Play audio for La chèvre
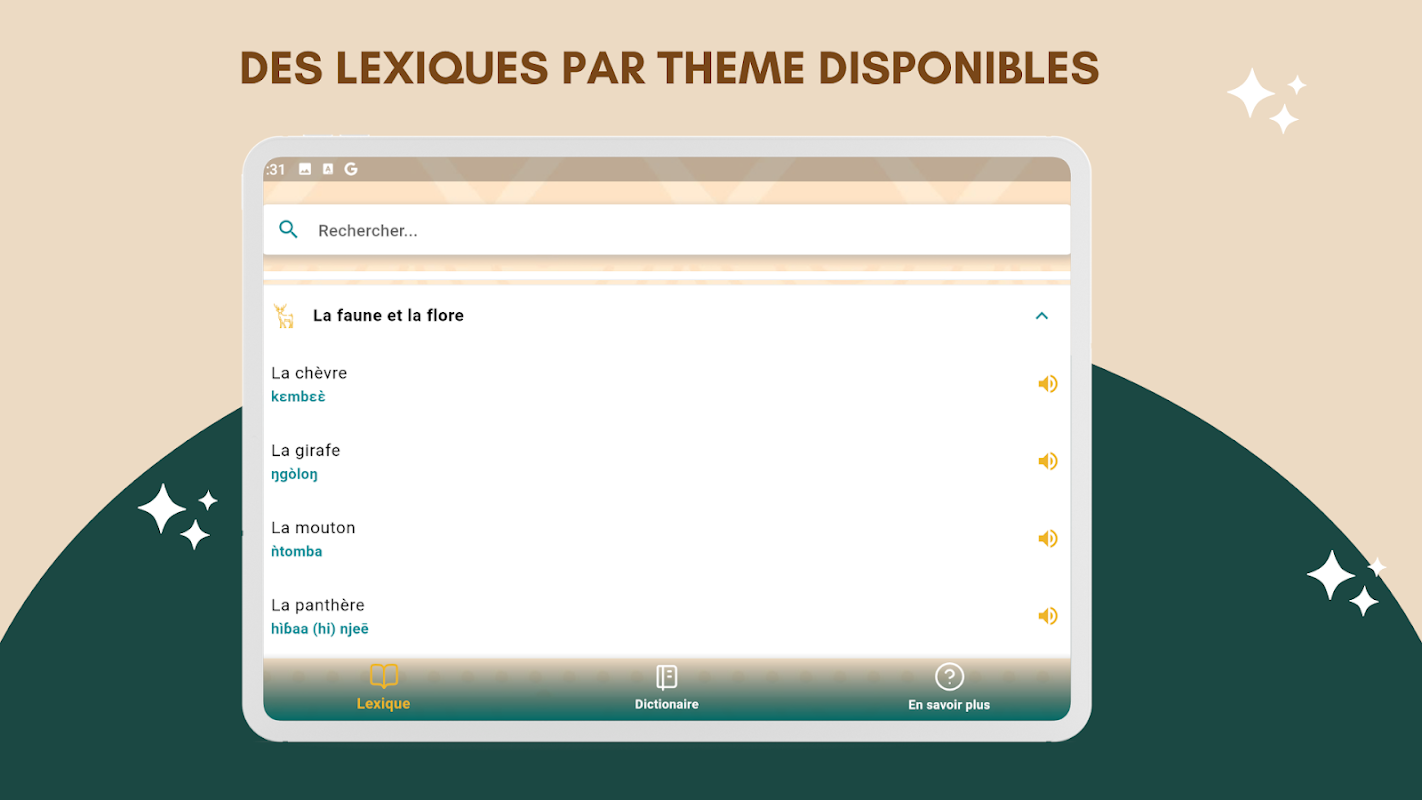The height and width of the screenshot is (800, 1422). tap(1047, 384)
